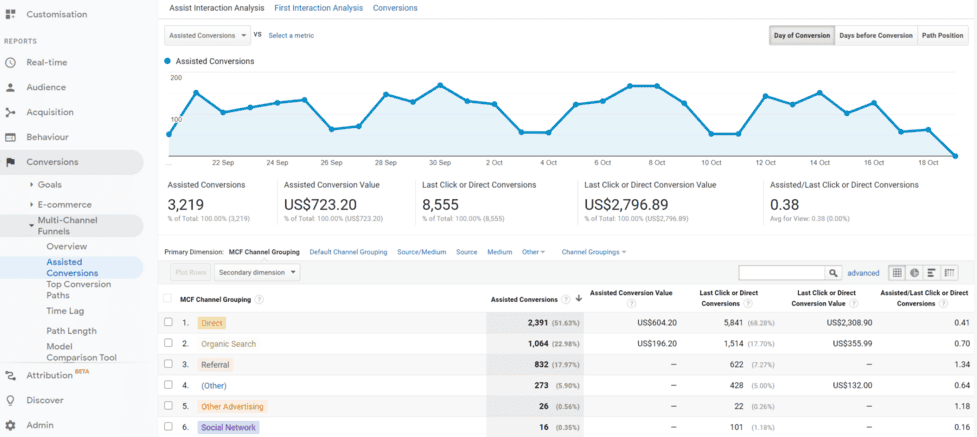
Task: Click the table search magnifier icon
Action: click(833, 272)
